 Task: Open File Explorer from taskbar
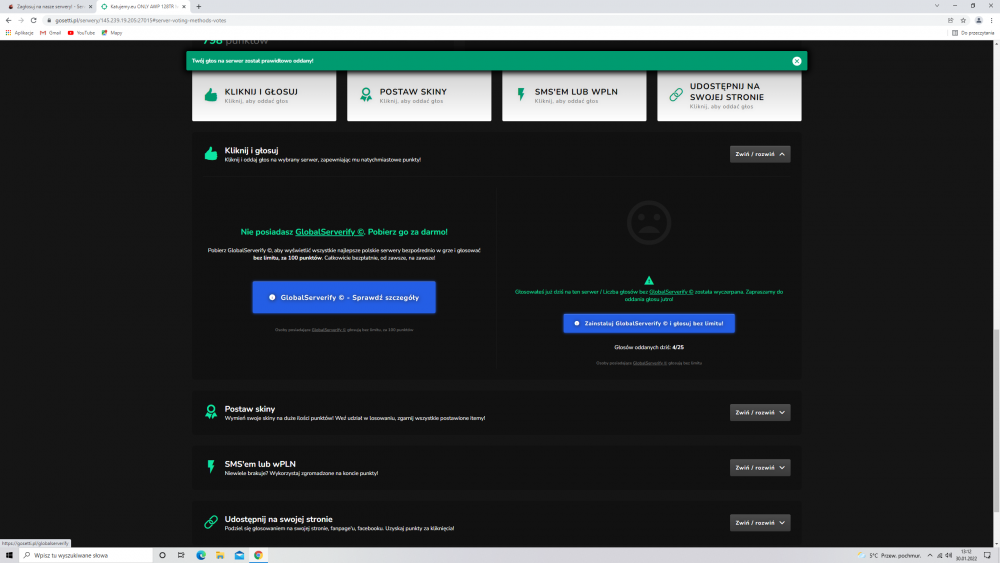click(220, 555)
